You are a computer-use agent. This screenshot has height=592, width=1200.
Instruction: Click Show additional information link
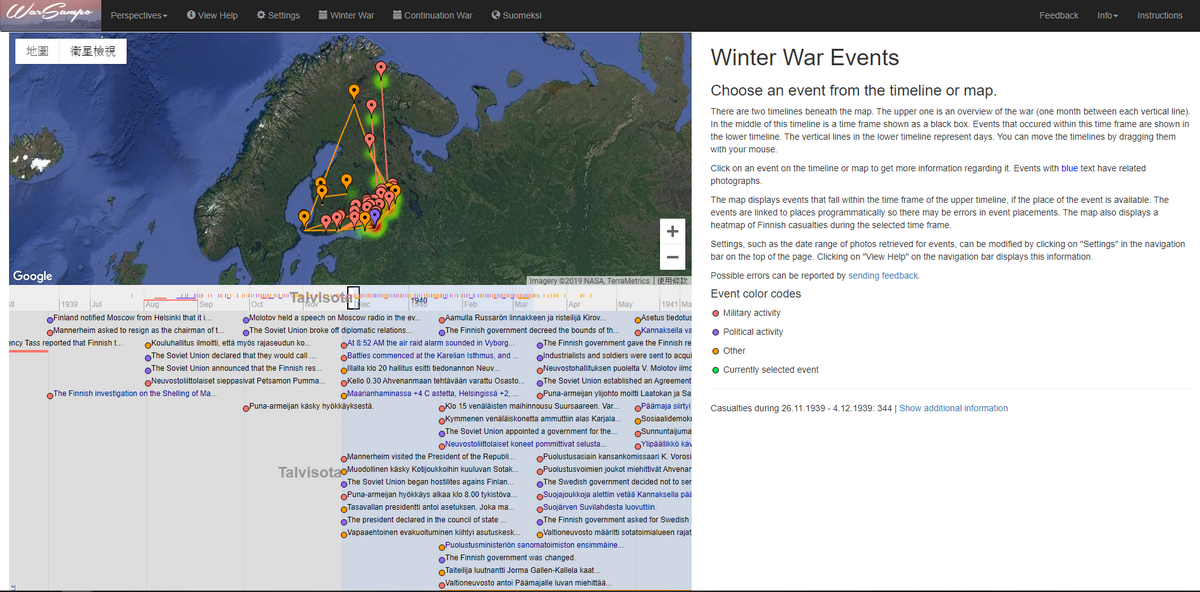coord(953,408)
